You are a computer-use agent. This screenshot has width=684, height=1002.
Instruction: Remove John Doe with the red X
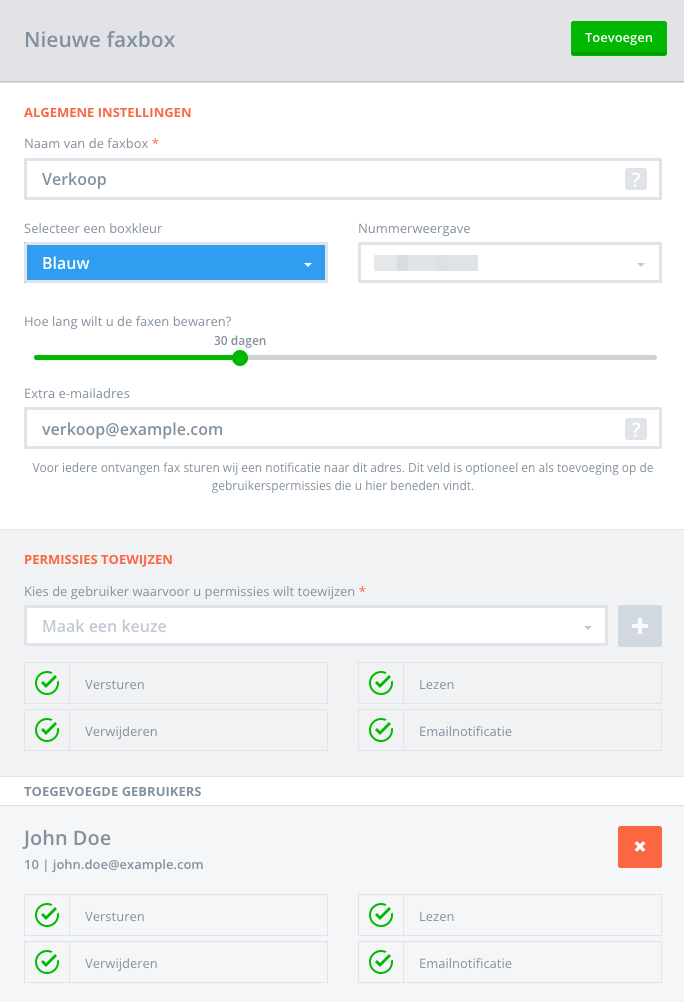coord(640,847)
